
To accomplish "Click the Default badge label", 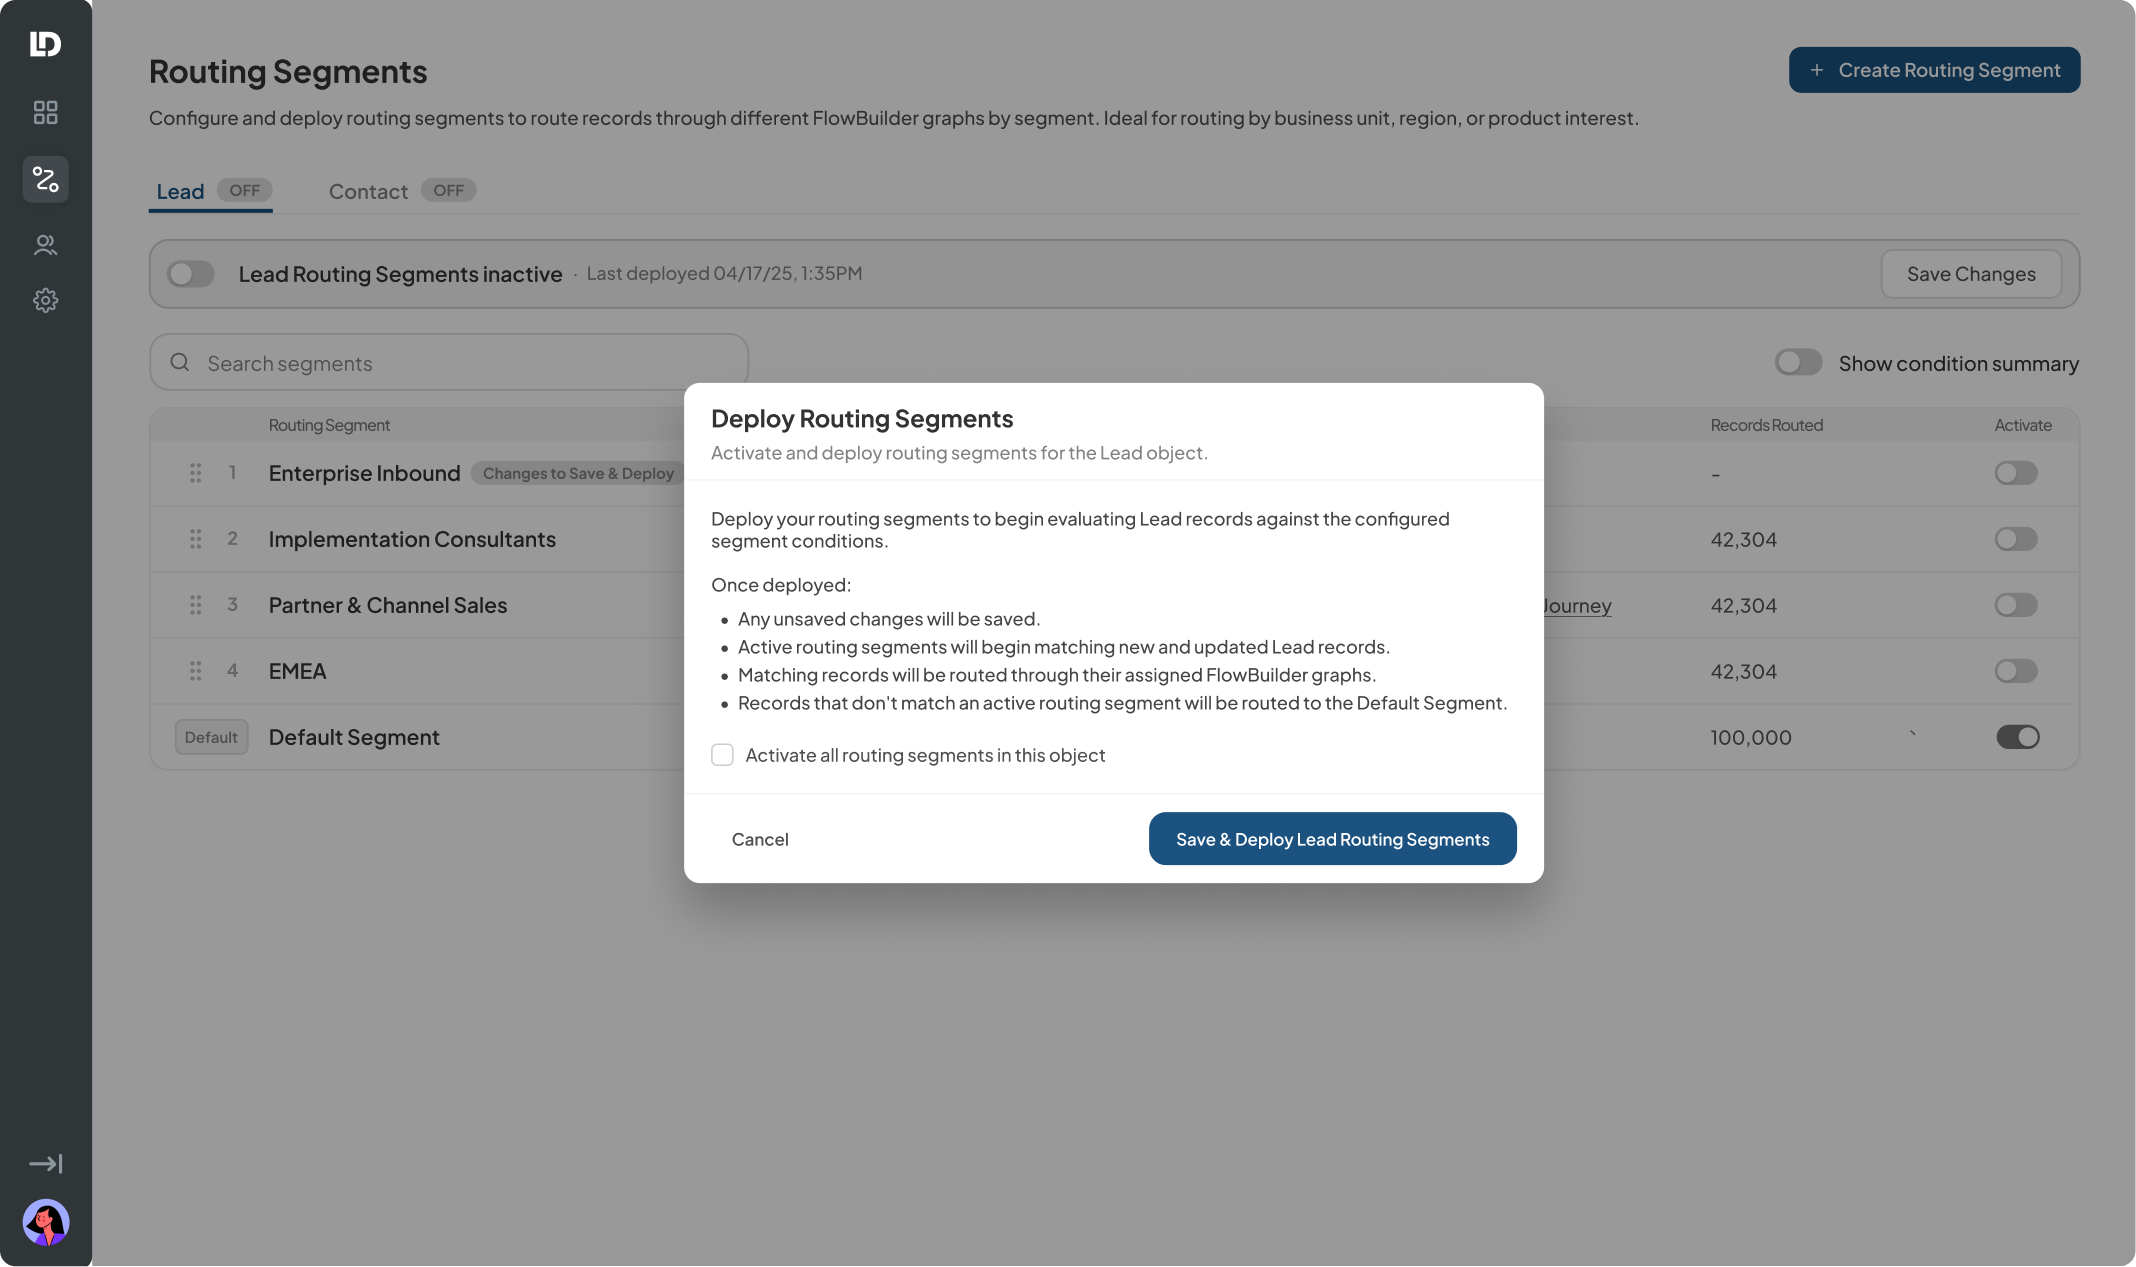I will [211, 737].
